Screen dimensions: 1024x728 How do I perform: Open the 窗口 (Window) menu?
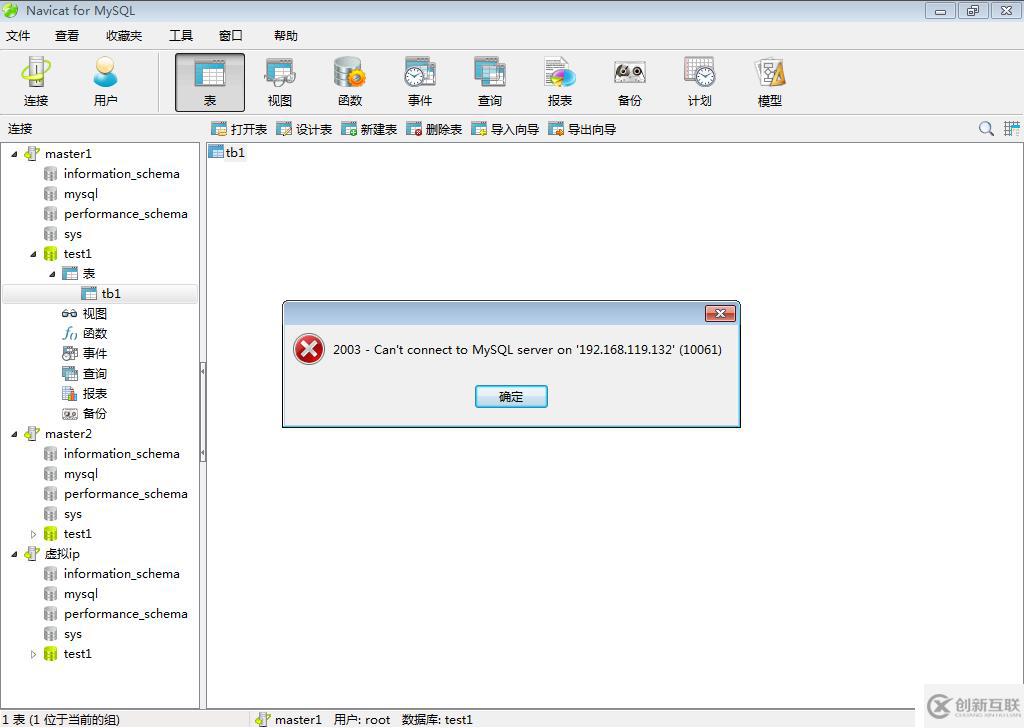click(231, 36)
